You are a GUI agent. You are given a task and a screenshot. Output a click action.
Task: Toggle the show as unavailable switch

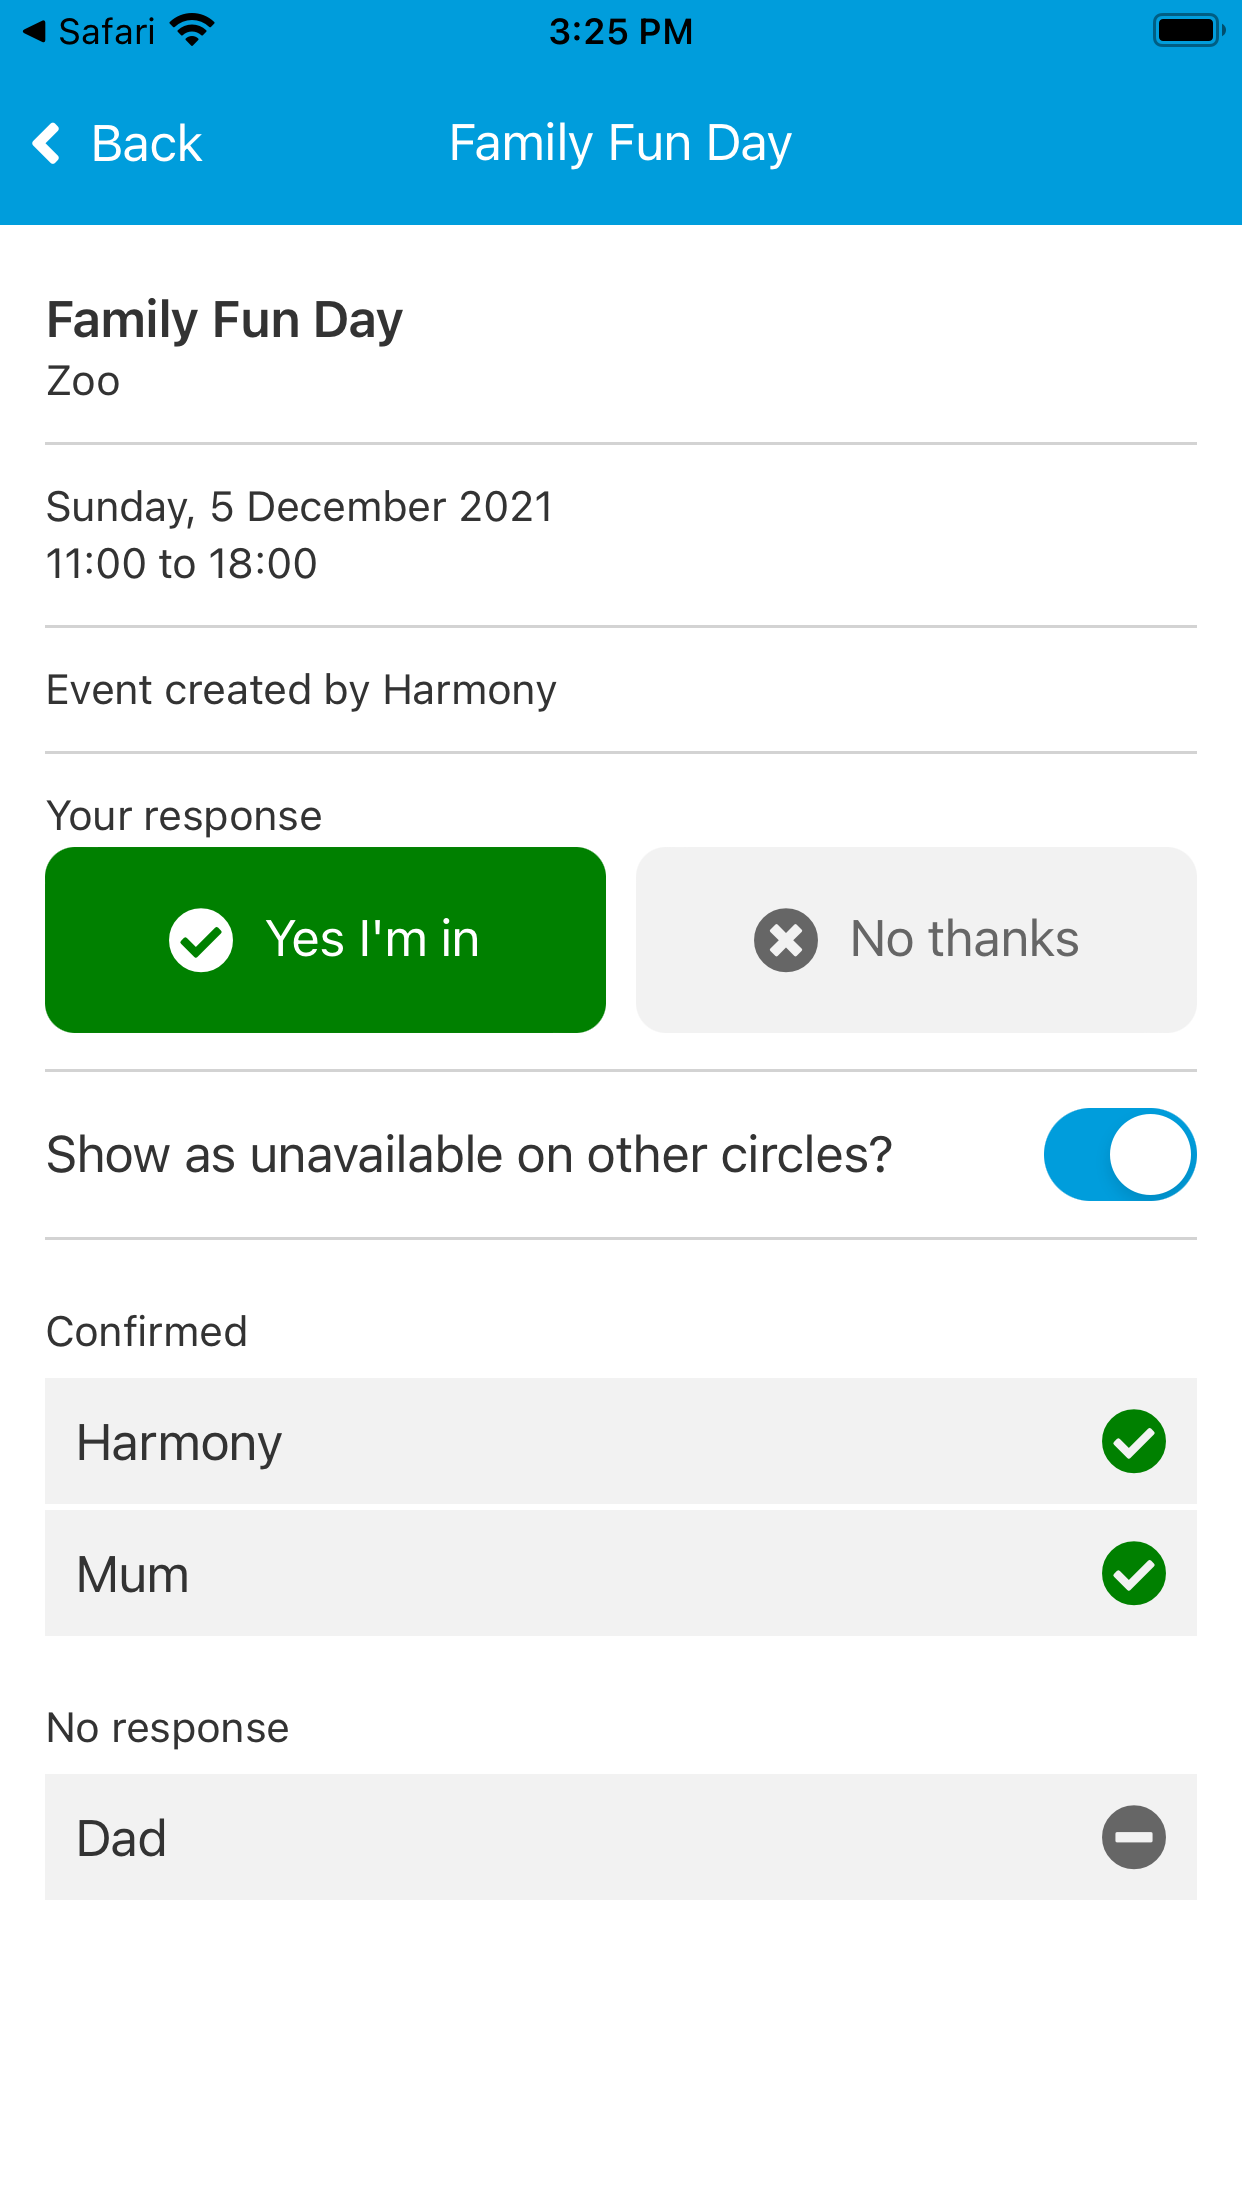[1119, 1155]
